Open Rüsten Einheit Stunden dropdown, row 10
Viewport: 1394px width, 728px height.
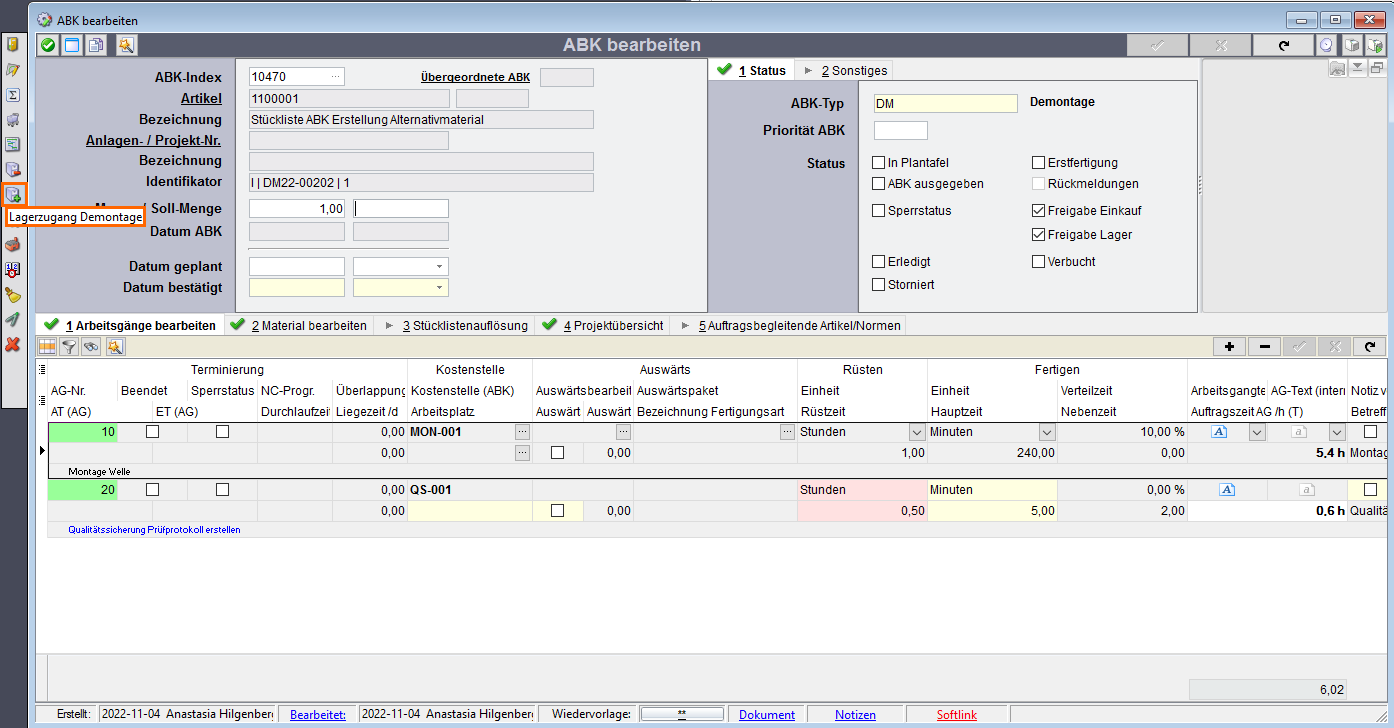(917, 432)
